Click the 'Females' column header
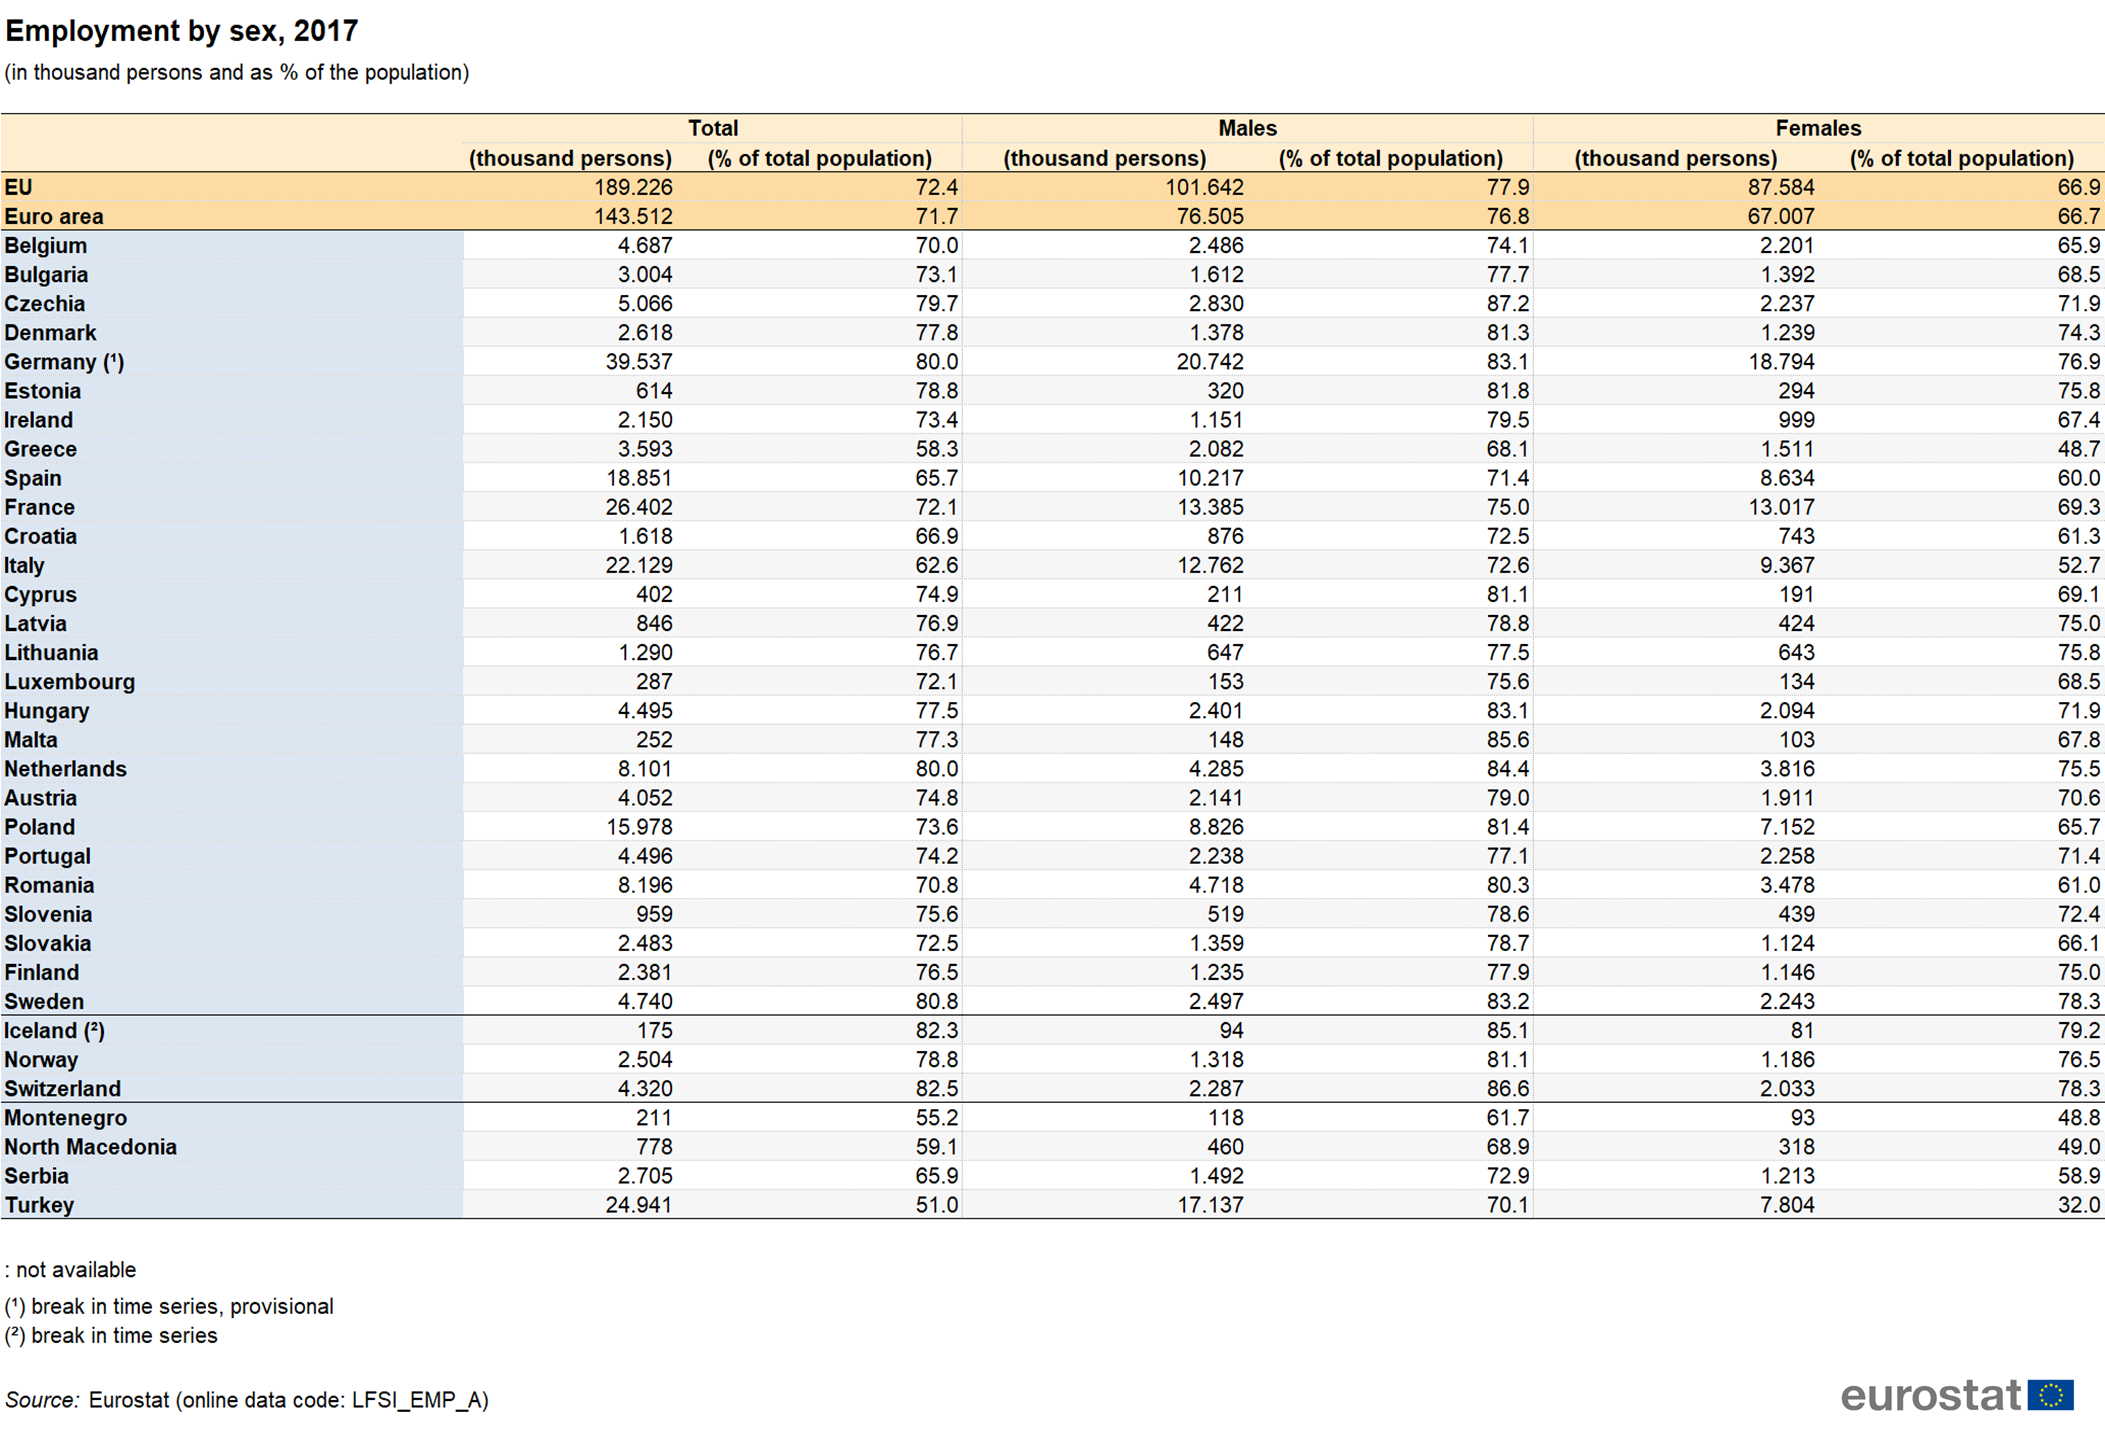The width and height of the screenshot is (2105, 1442). 1818,128
